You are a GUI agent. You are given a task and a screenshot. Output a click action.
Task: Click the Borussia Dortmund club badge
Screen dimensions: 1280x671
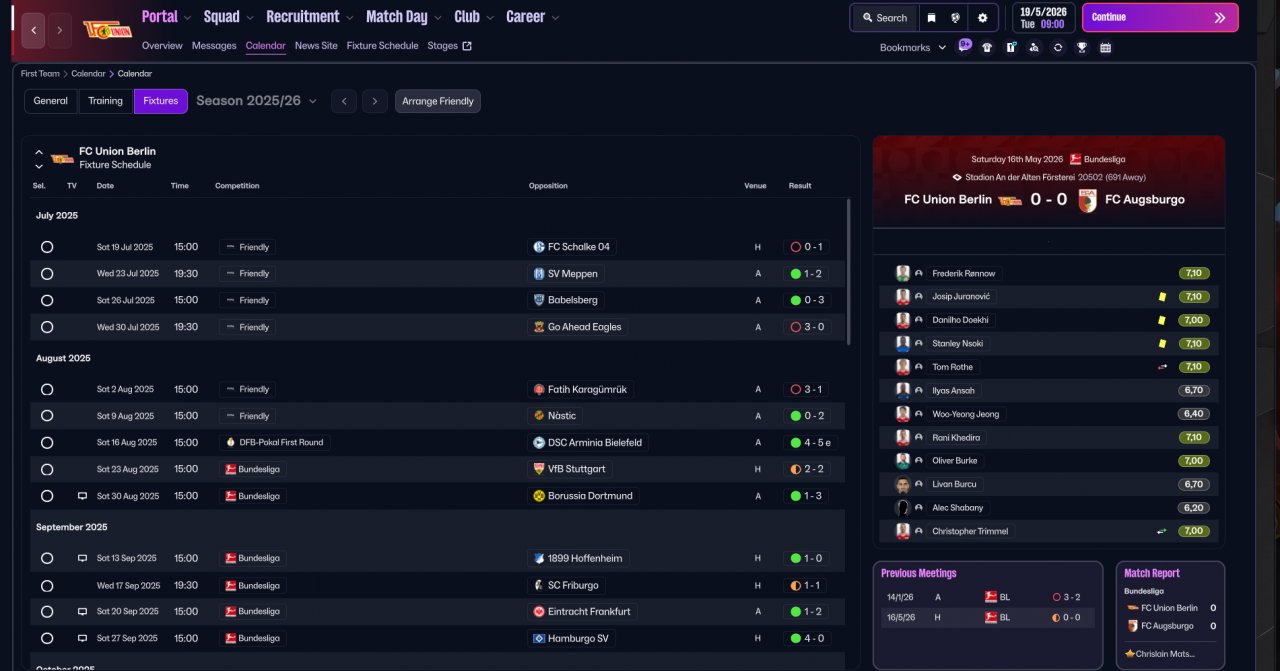539,496
